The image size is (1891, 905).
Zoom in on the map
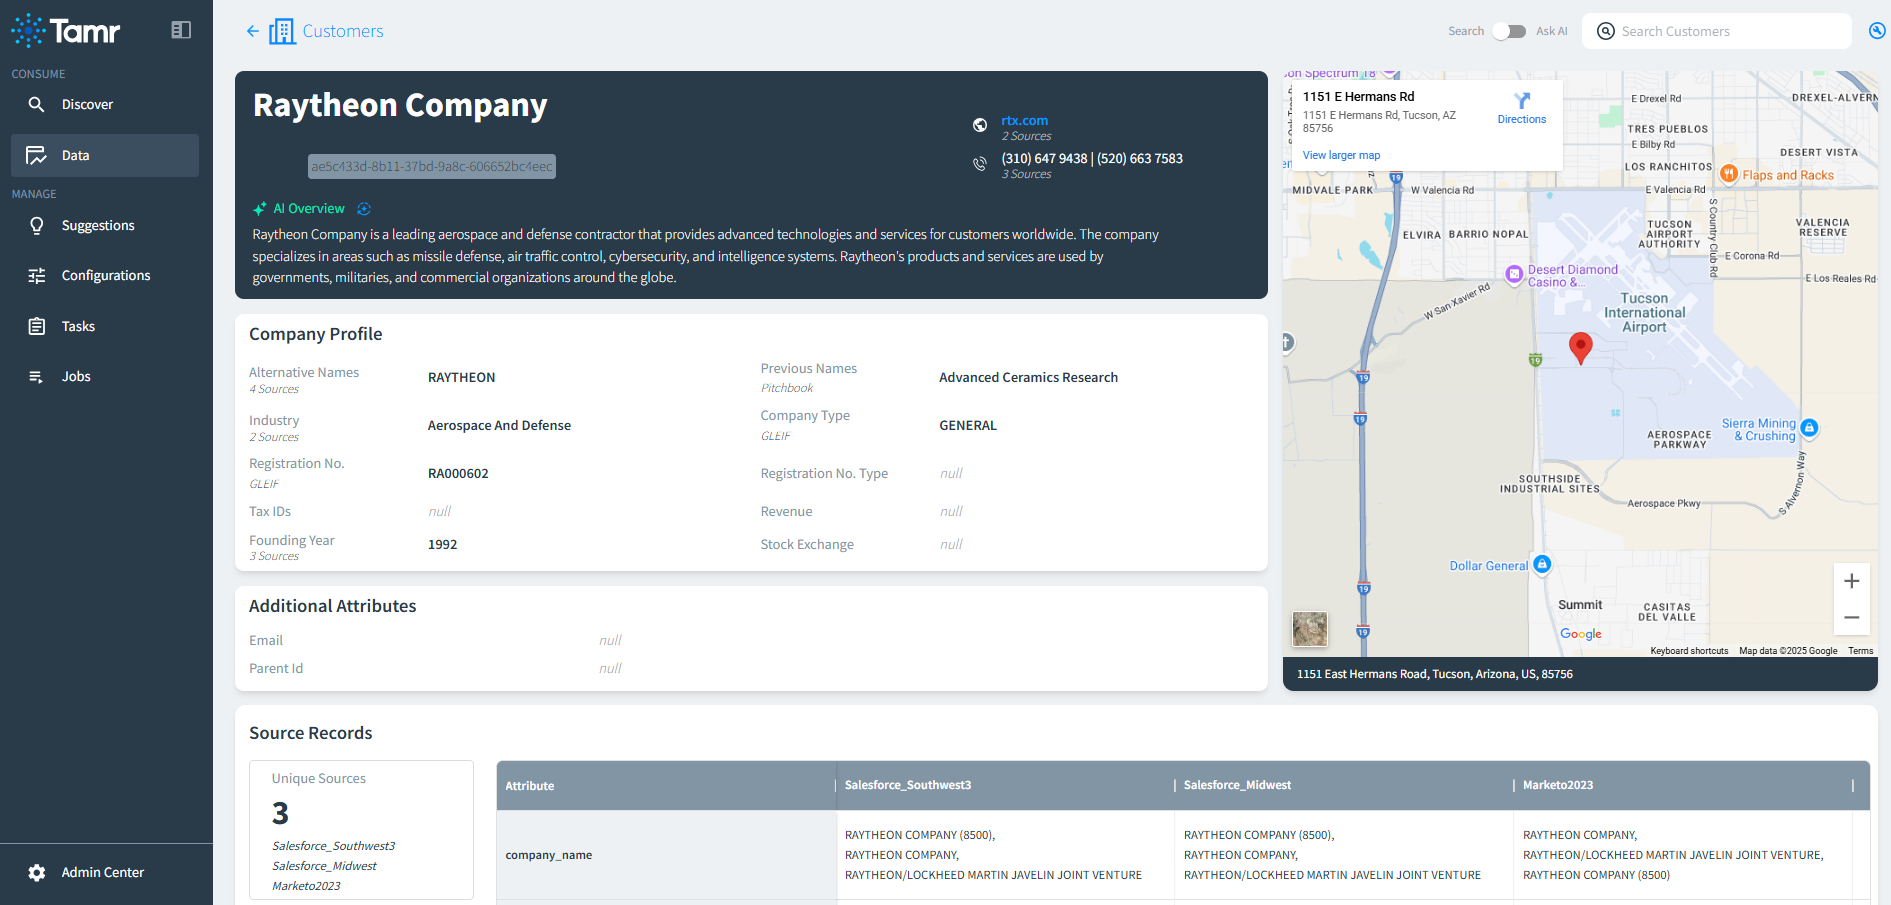click(x=1852, y=581)
